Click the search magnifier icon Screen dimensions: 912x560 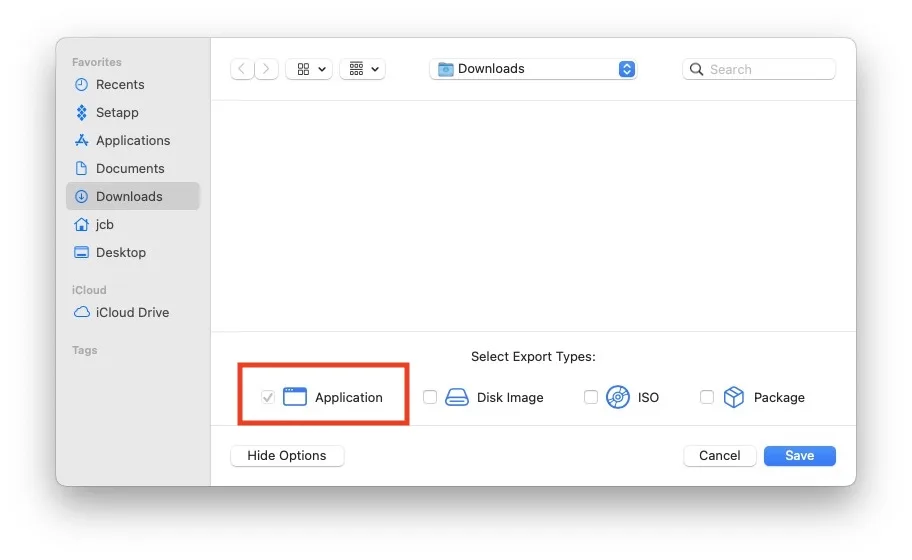(697, 69)
